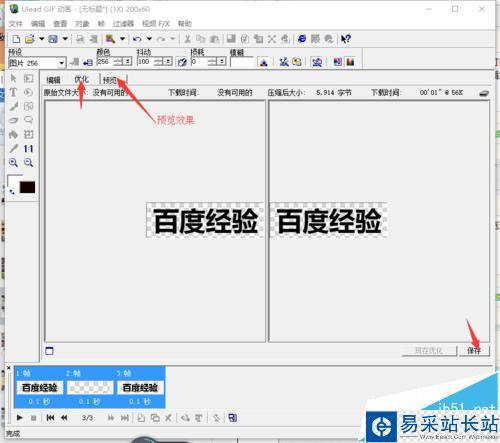Image resolution: width=500 pixels, height=443 pixels.
Task: Click the zoom in magnifier
Action: pyautogui.click(x=13, y=163)
